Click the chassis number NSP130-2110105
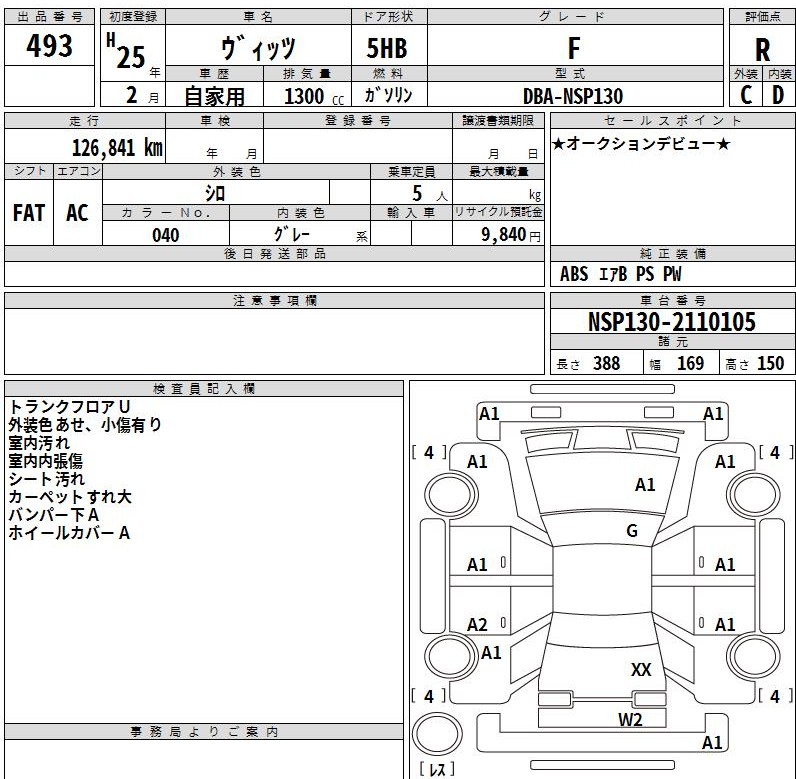This screenshot has height=779, width=796. 672,322
